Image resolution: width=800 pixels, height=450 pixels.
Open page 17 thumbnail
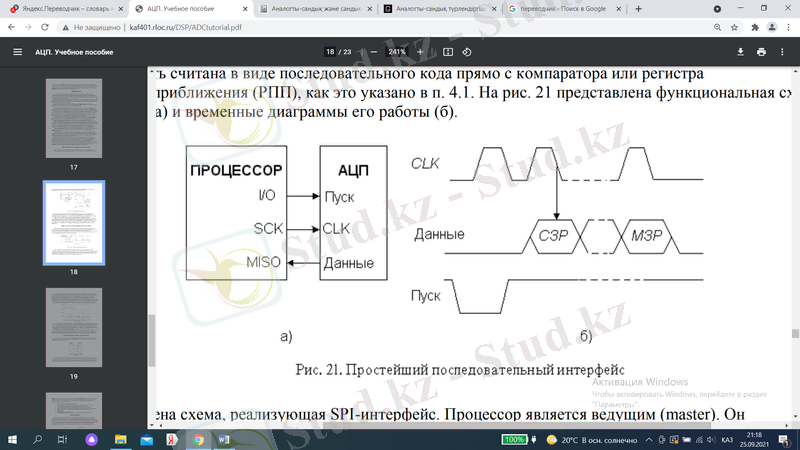pyautogui.click(x=74, y=118)
